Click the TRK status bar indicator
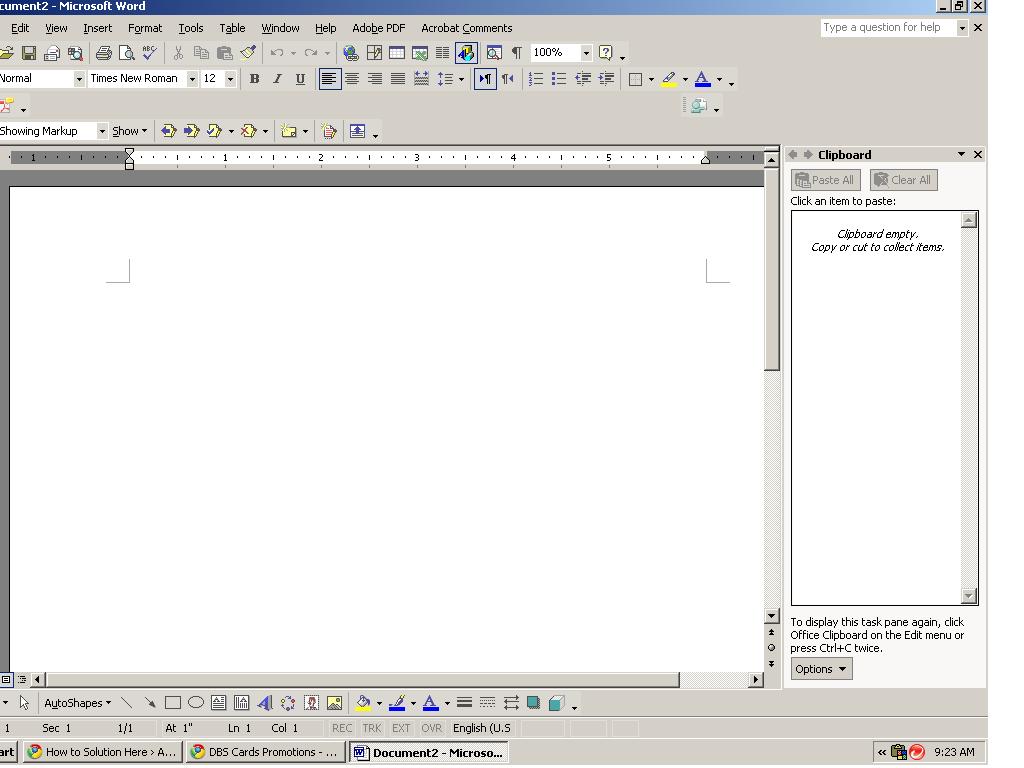1024x768 pixels. coord(372,728)
